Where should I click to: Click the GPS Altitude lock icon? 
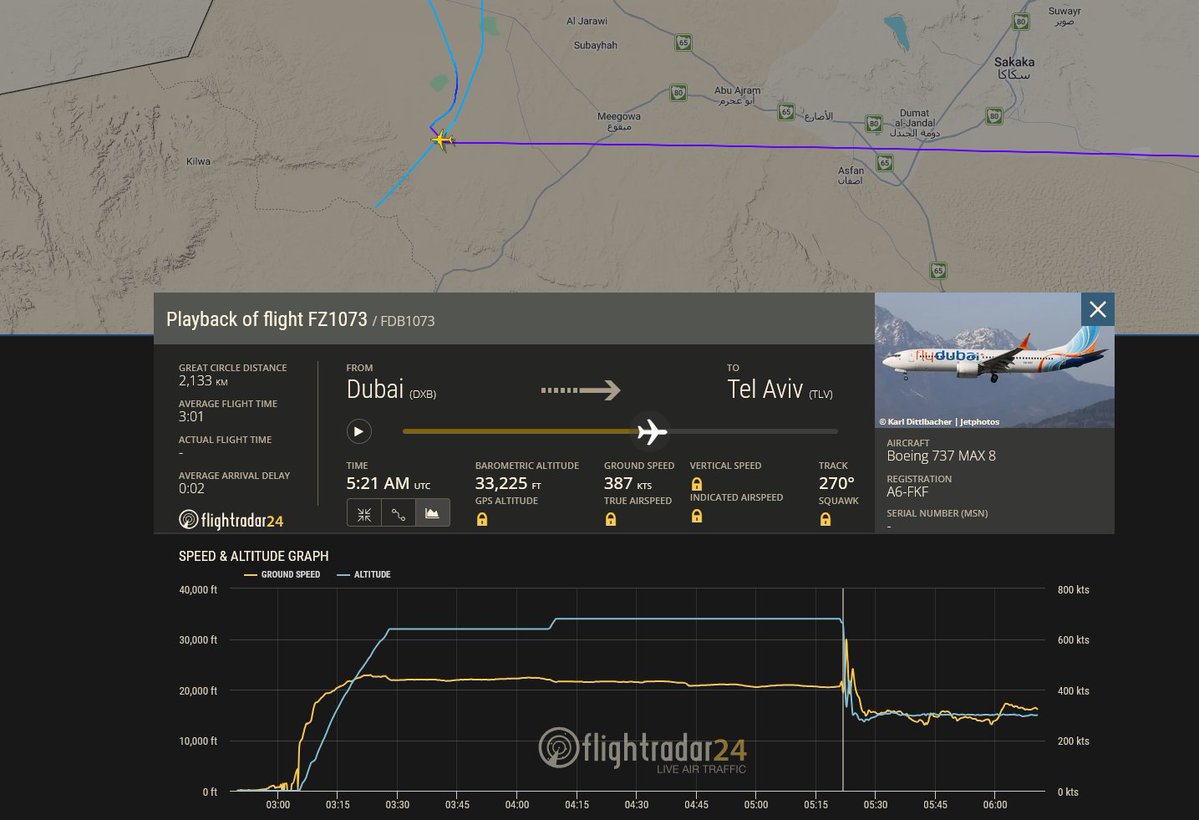tap(482, 519)
